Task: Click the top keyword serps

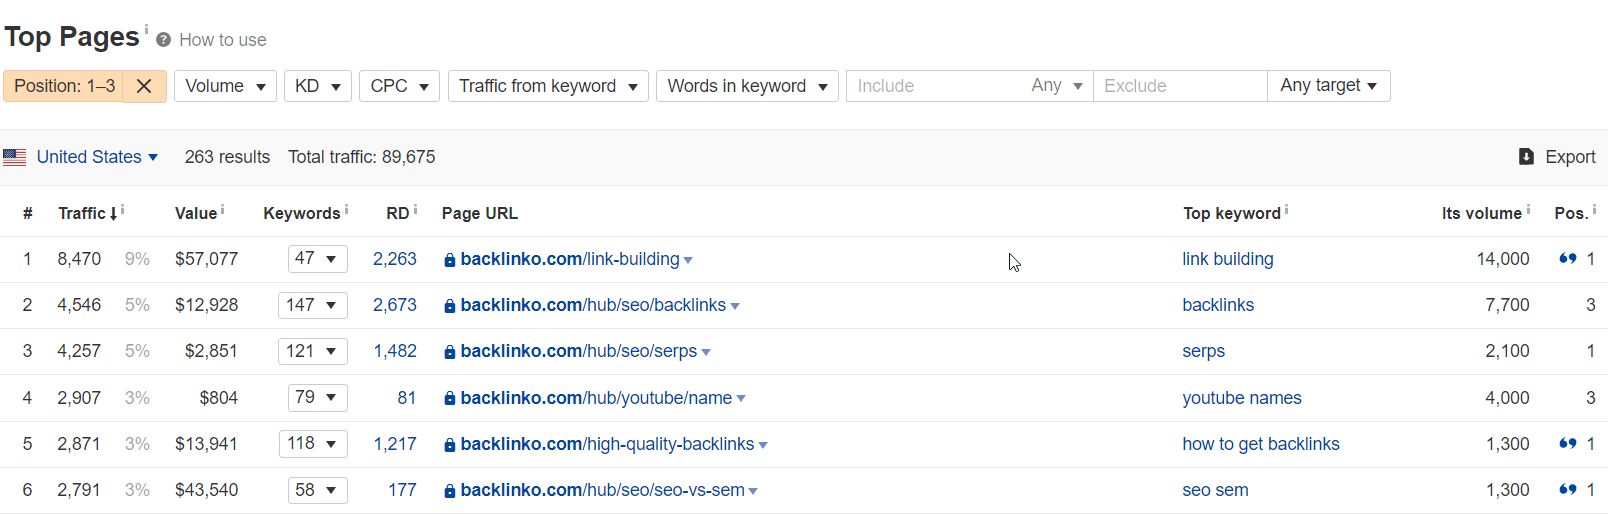Action: click(x=1203, y=351)
